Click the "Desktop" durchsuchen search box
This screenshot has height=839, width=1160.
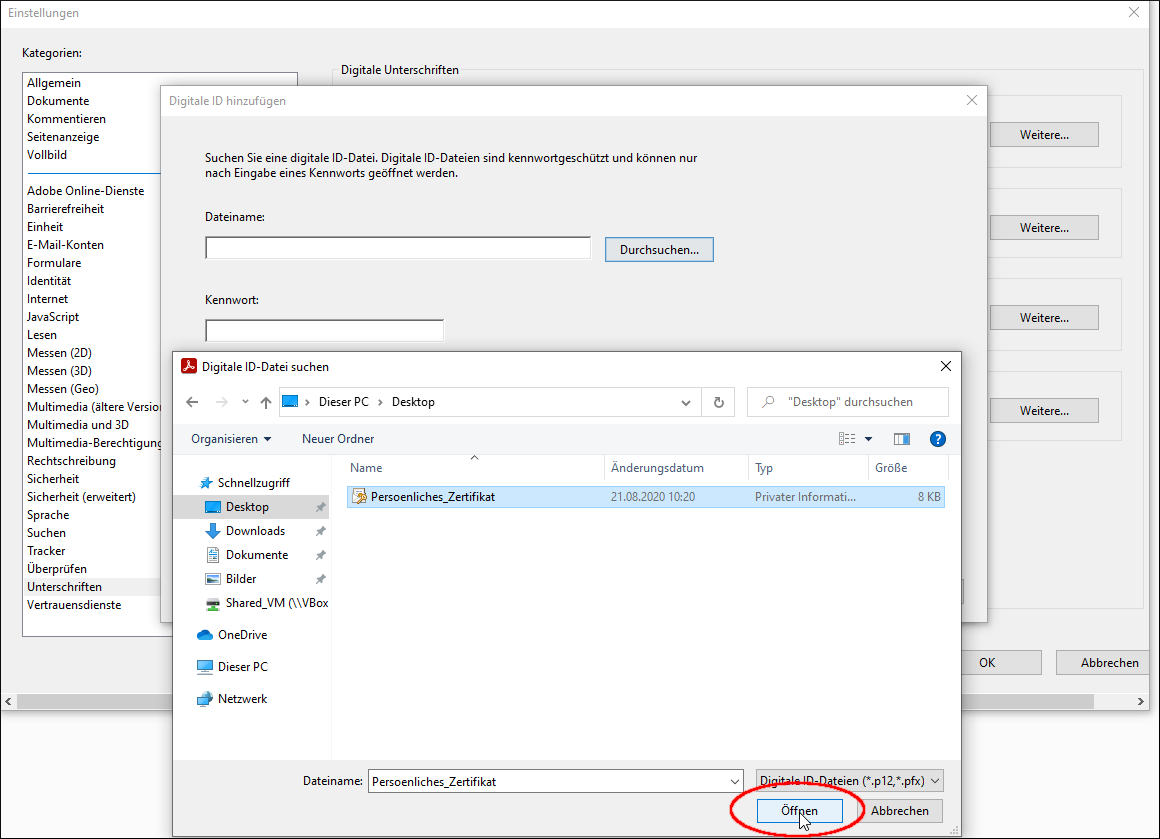tap(848, 402)
